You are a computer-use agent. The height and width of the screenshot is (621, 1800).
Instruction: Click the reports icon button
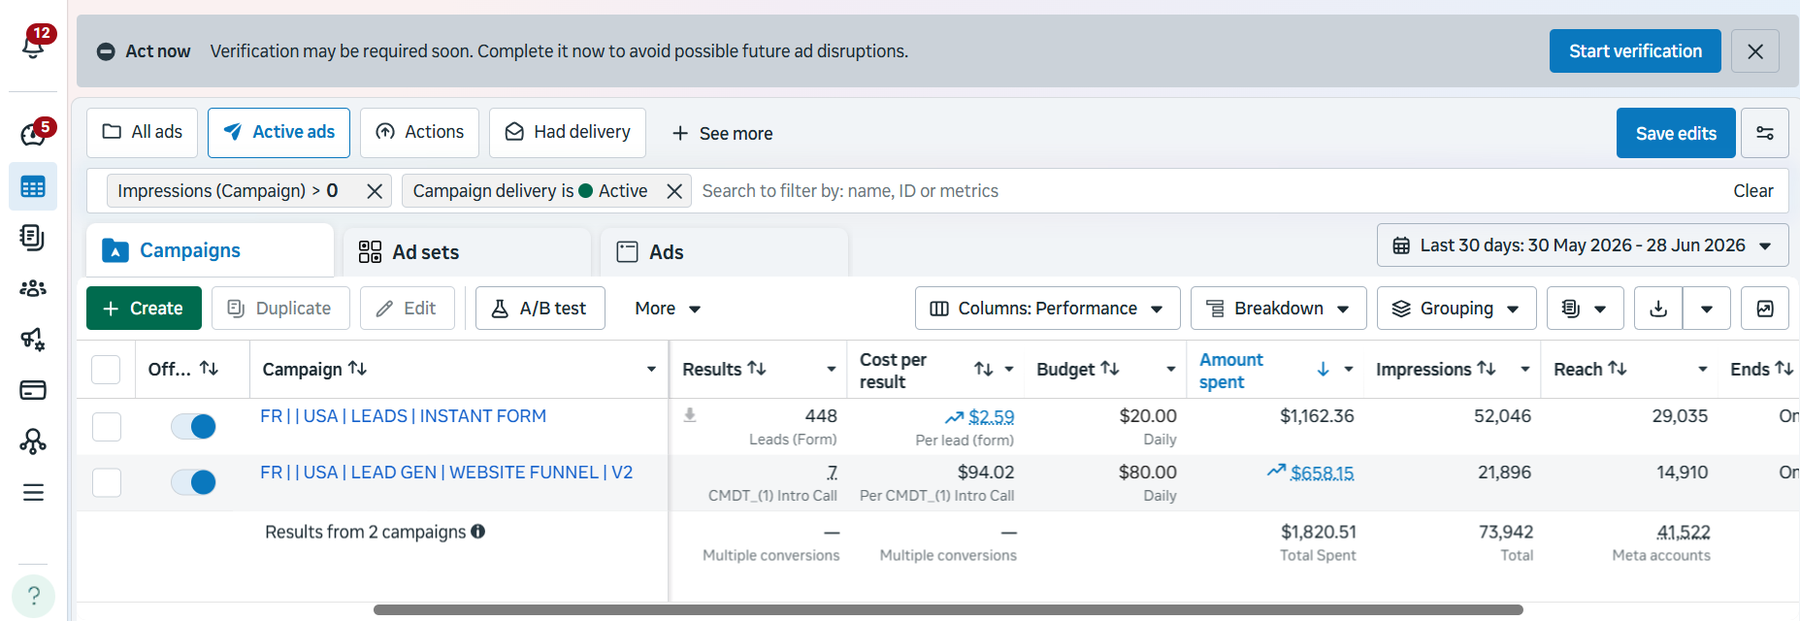point(1584,308)
